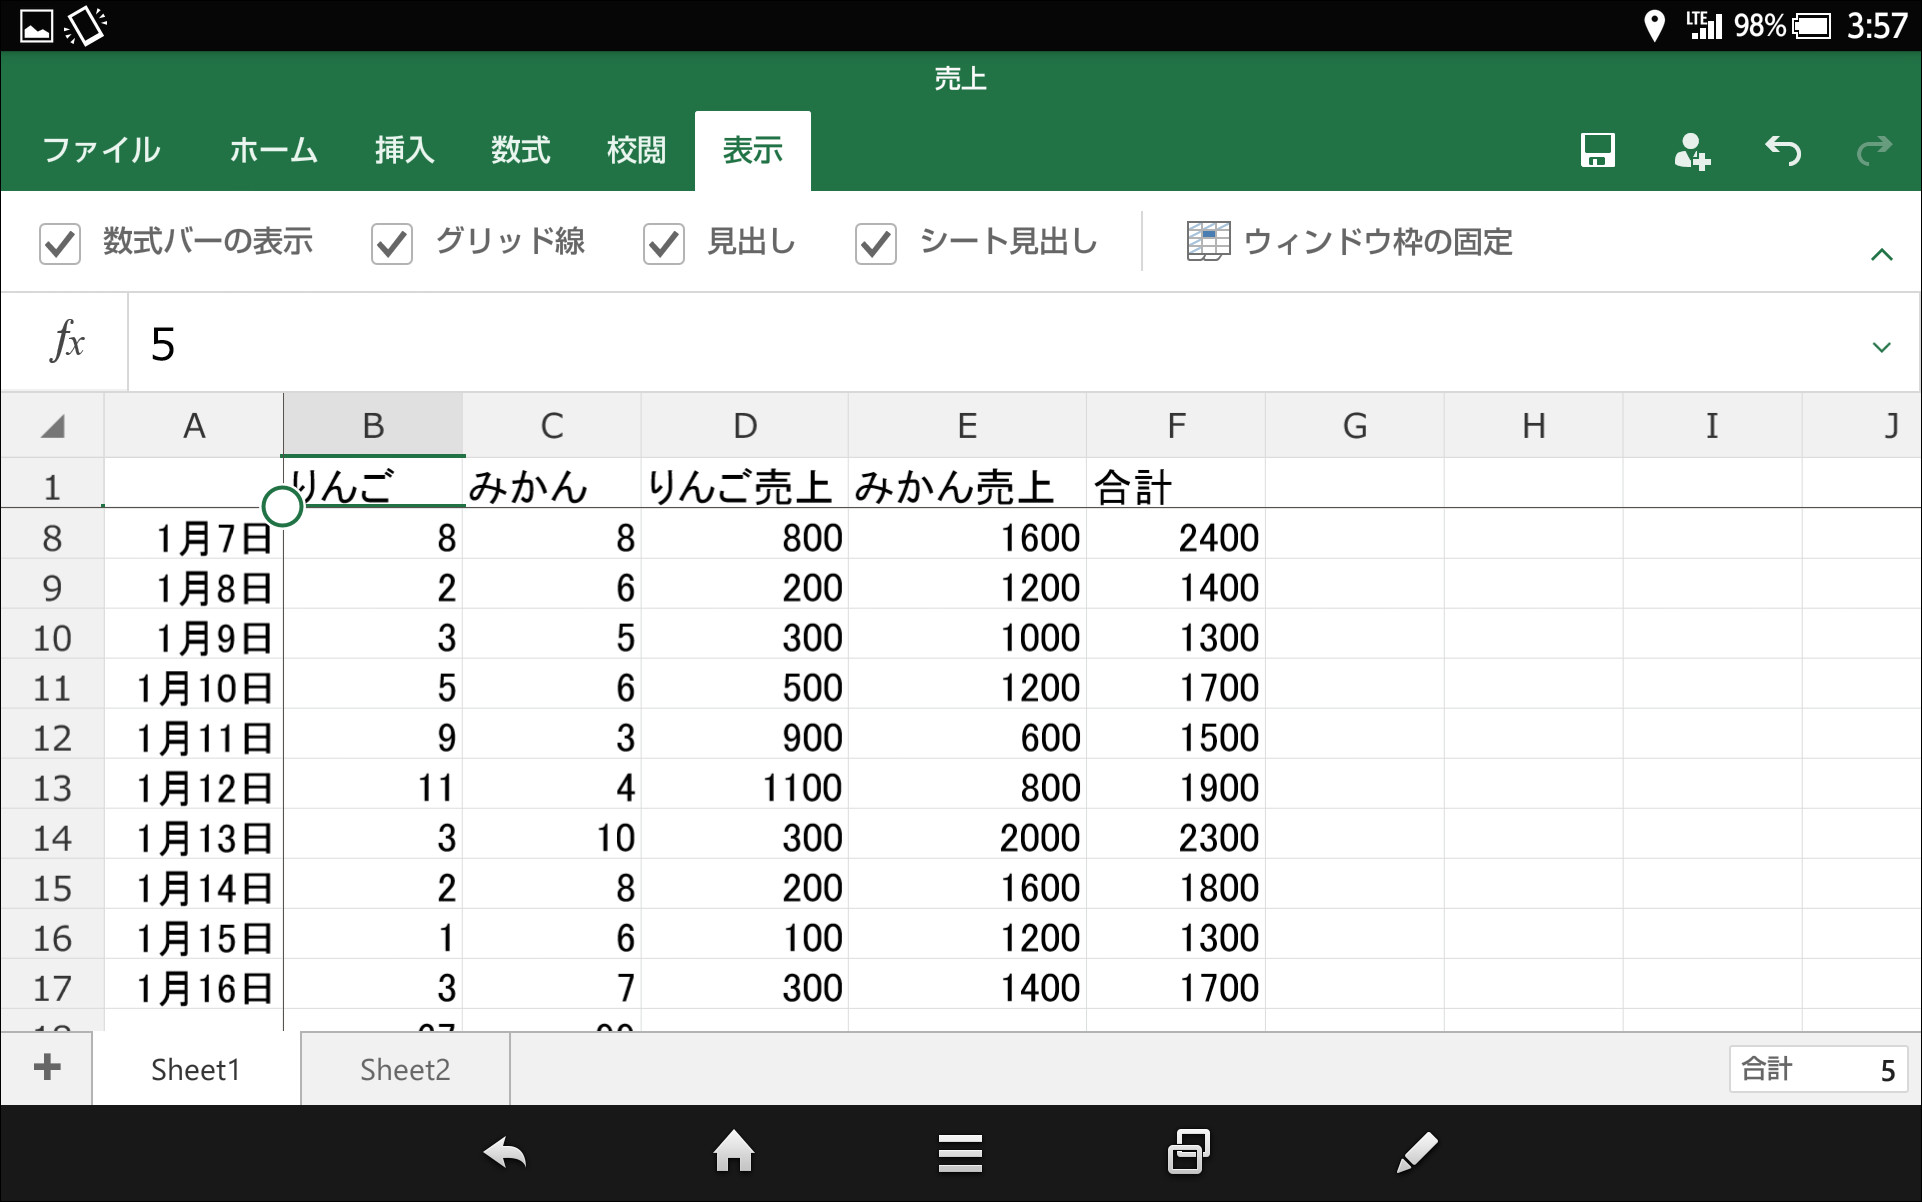Click the fx formula icon
Viewport: 1922px width, 1202px height.
tap(63, 341)
